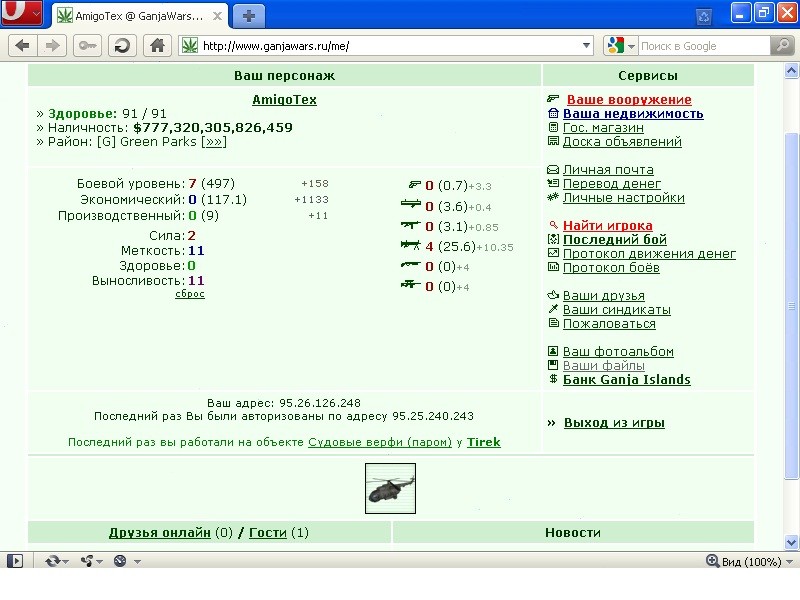Open Последний бой link
The image size is (800, 600).
[x=615, y=239]
